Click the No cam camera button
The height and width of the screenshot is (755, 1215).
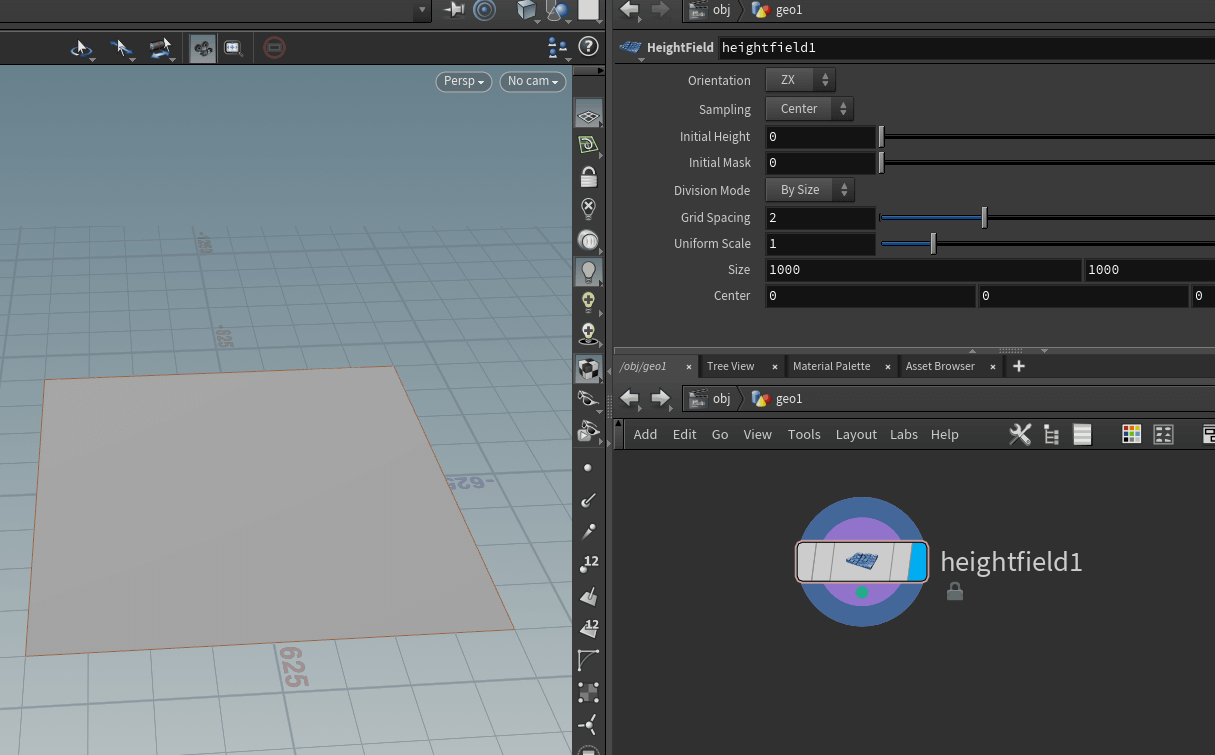tap(532, 81)
